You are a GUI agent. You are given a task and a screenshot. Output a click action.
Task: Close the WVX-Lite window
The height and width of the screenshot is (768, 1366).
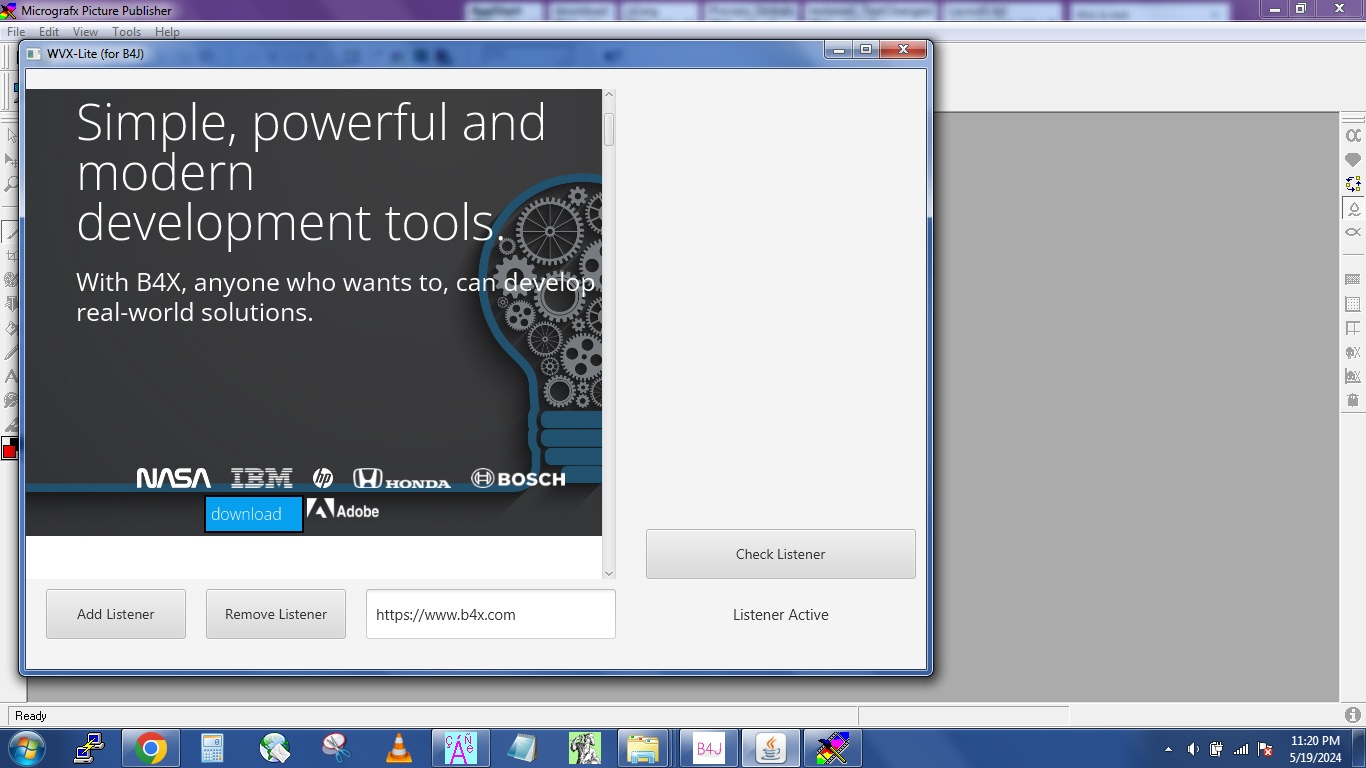point(903,50)
